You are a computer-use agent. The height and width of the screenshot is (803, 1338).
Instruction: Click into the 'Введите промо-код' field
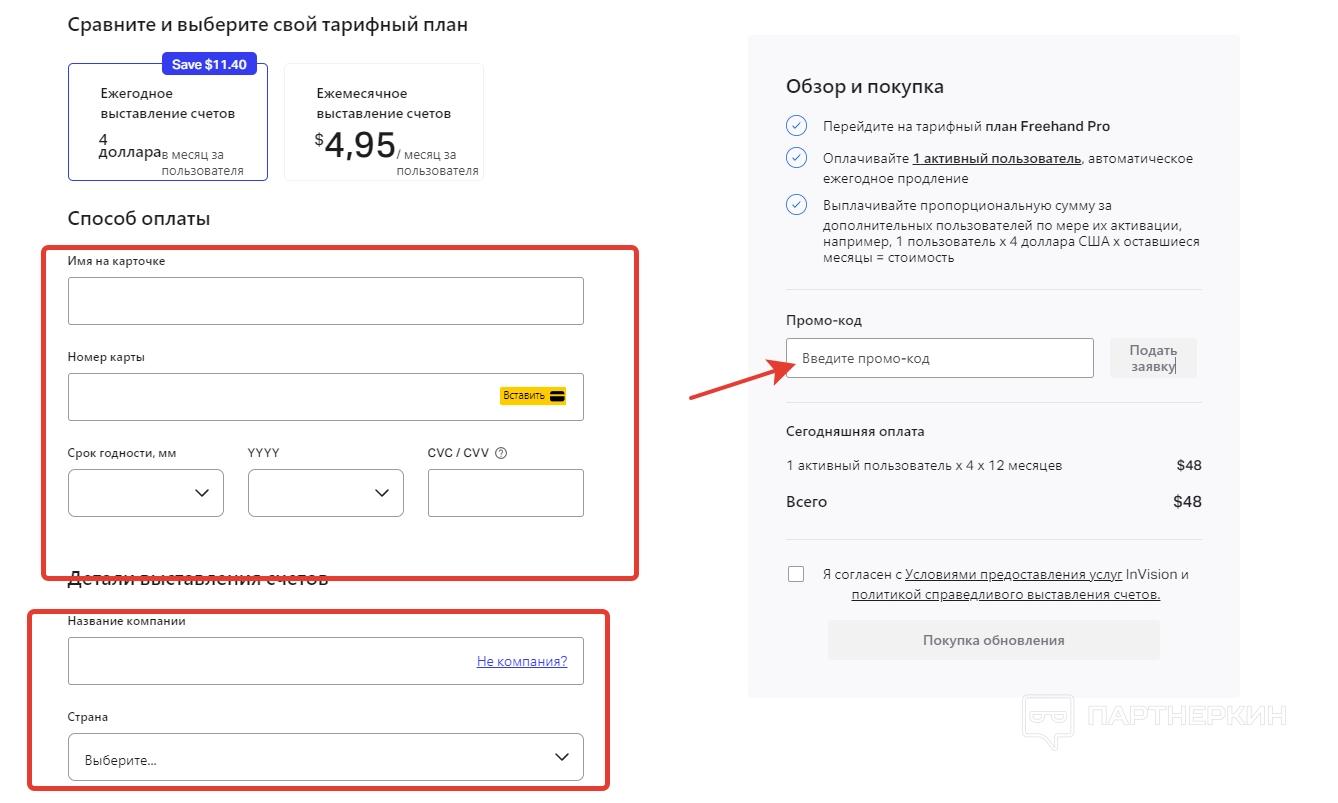coord(940,358)
